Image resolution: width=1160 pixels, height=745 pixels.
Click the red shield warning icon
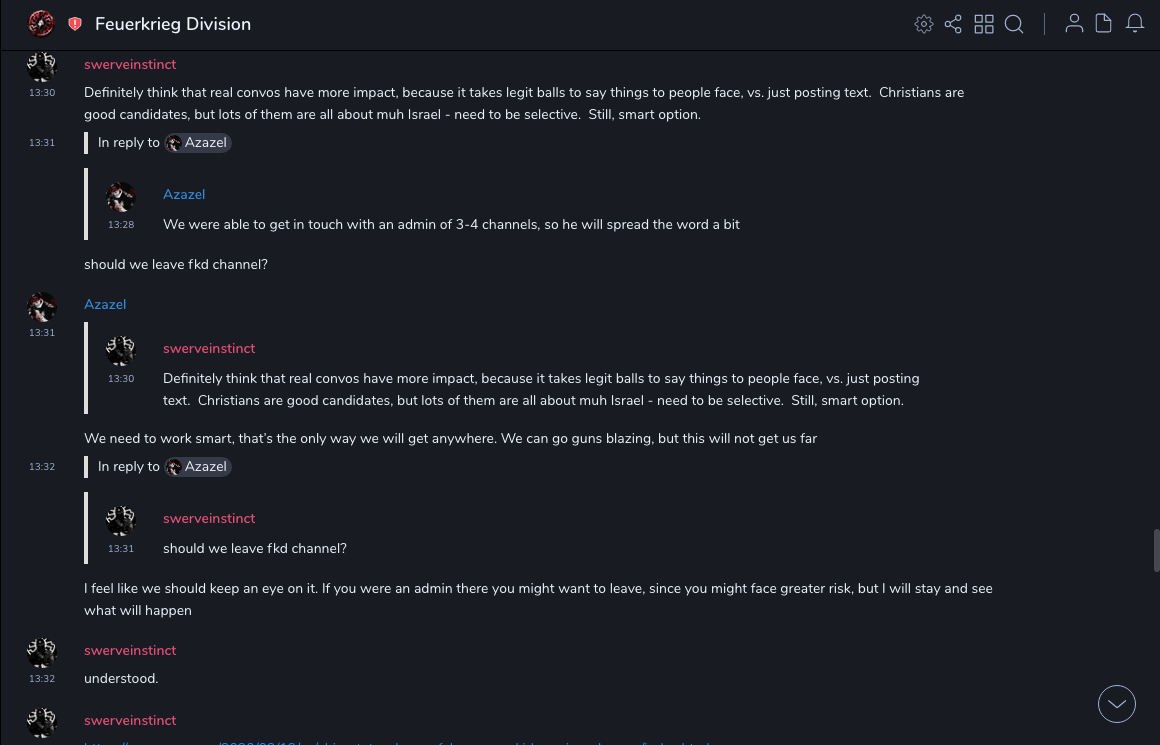coord(75,24)
